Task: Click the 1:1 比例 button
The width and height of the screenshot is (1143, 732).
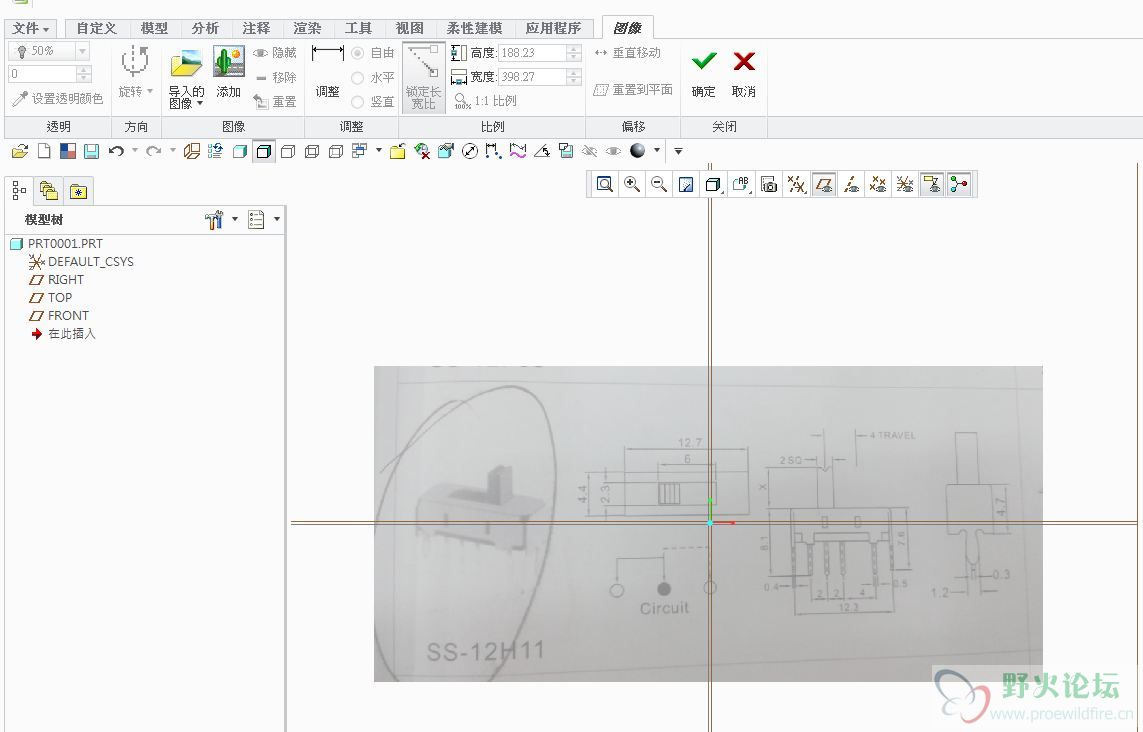Action: (x=485, y=101)
